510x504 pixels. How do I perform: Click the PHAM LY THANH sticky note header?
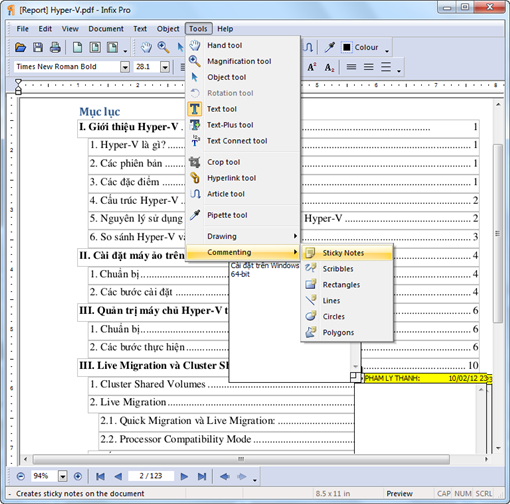click(425, 378)
